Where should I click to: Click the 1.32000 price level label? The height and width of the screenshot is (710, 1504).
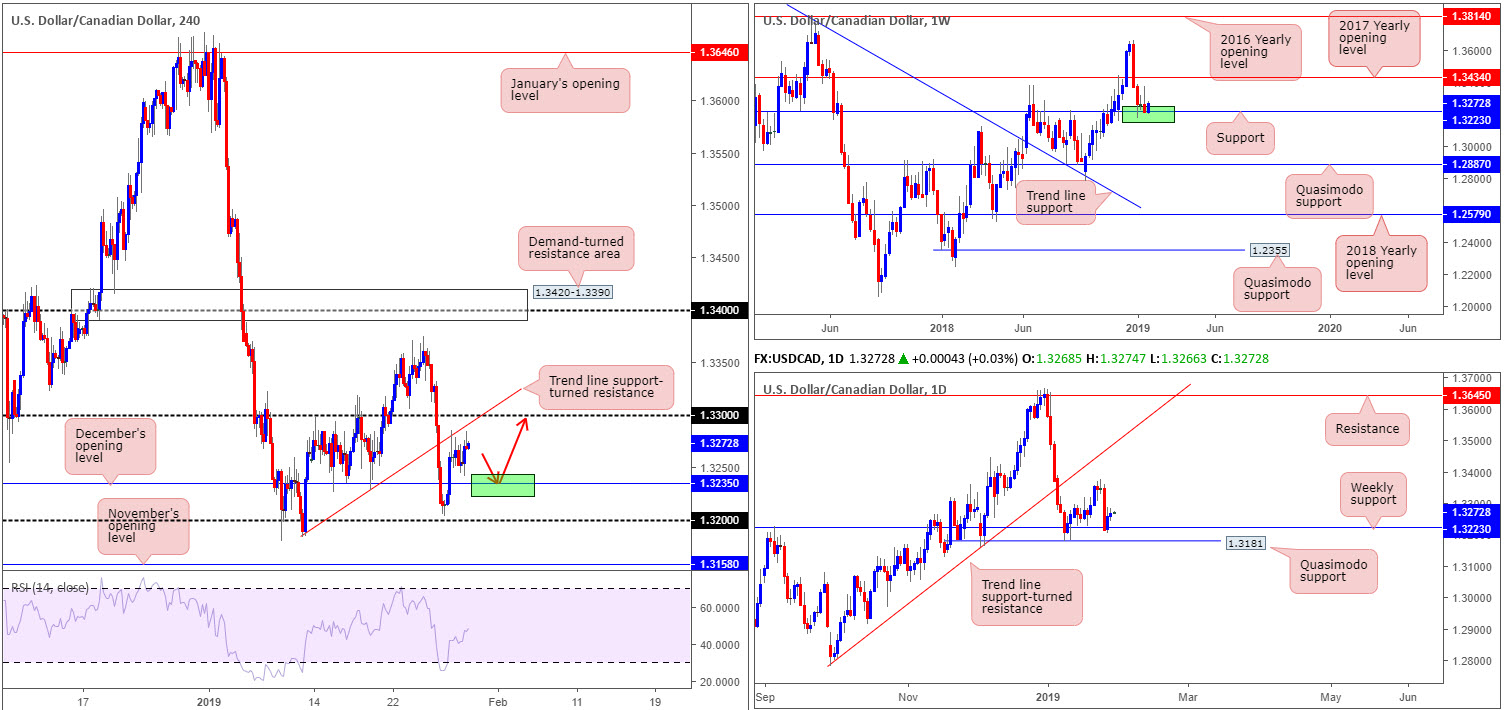point(720,520)
